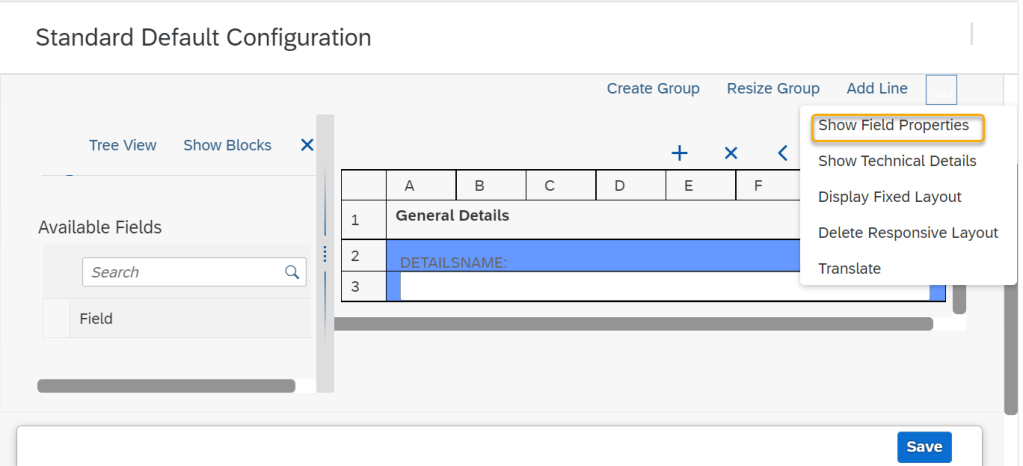Select Display Fixed Layout option

pos(889,197)
